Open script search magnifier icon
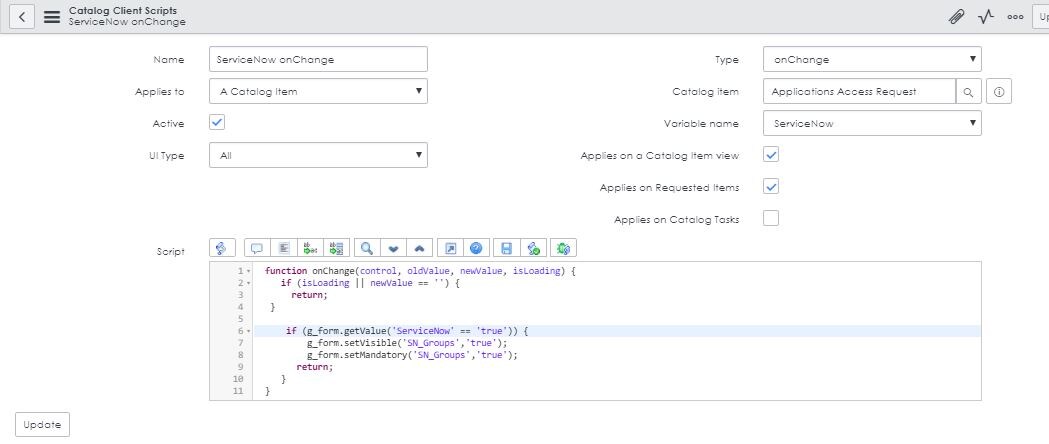This screenshot has height=444, width=1049. click(x=367, y=248)
